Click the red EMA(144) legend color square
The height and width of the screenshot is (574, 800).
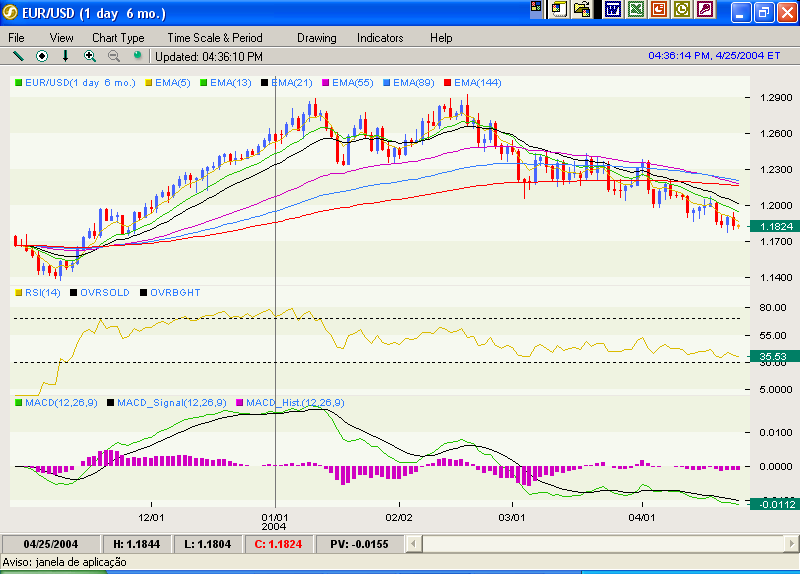point(448,82)
